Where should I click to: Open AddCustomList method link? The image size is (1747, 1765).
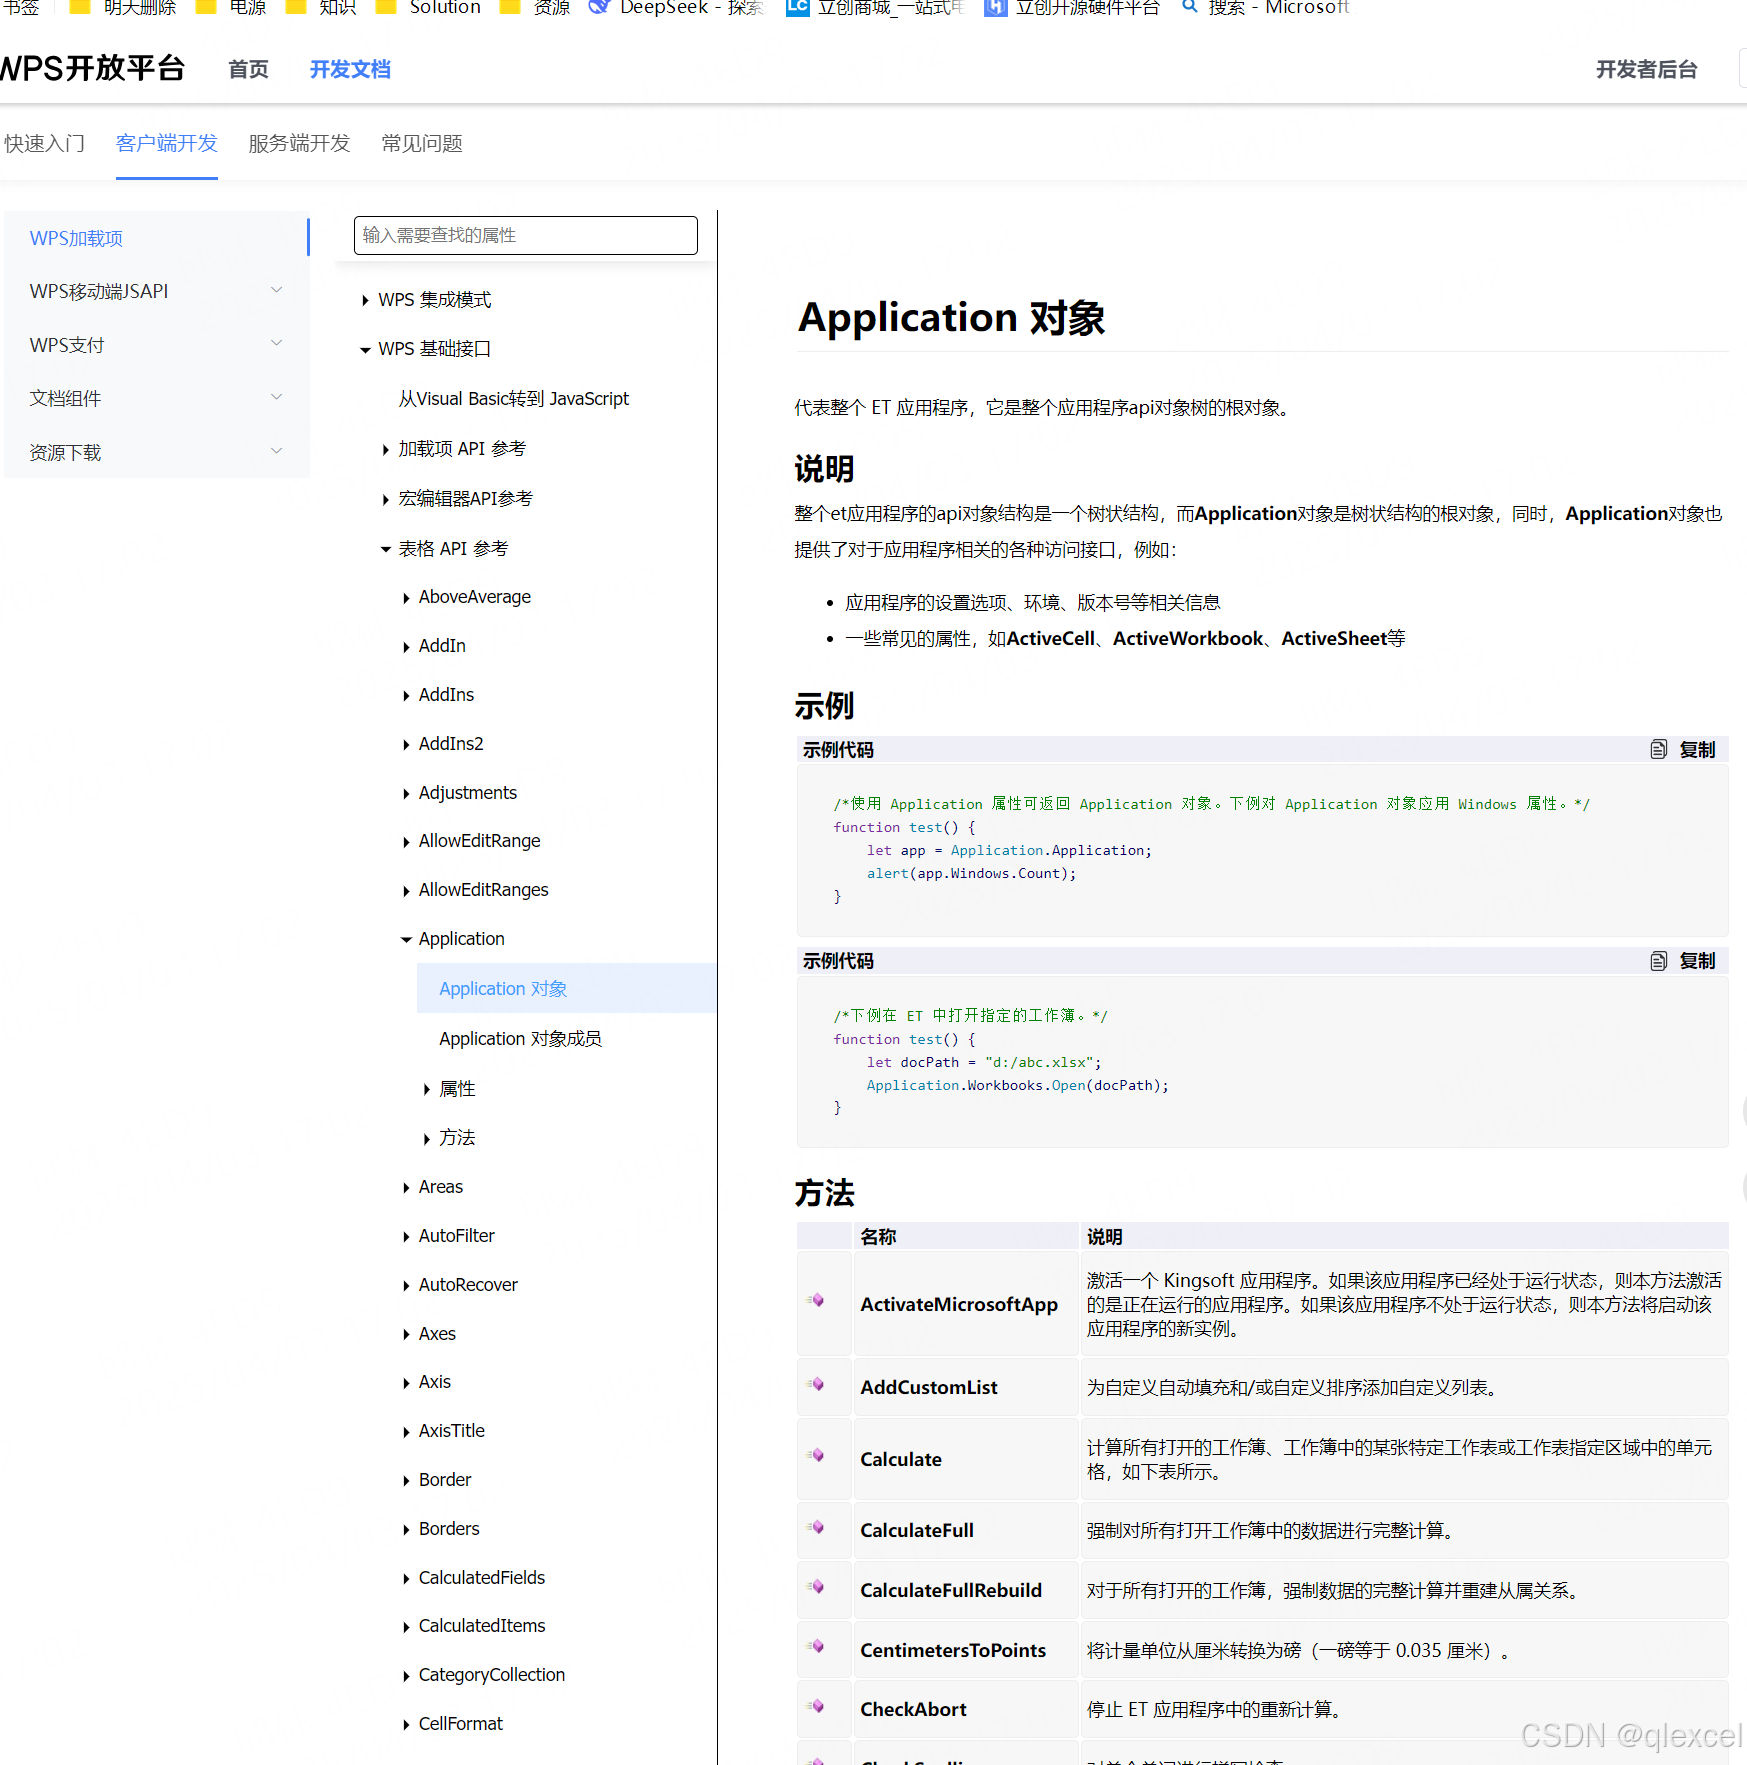(x=928, y=1387)
